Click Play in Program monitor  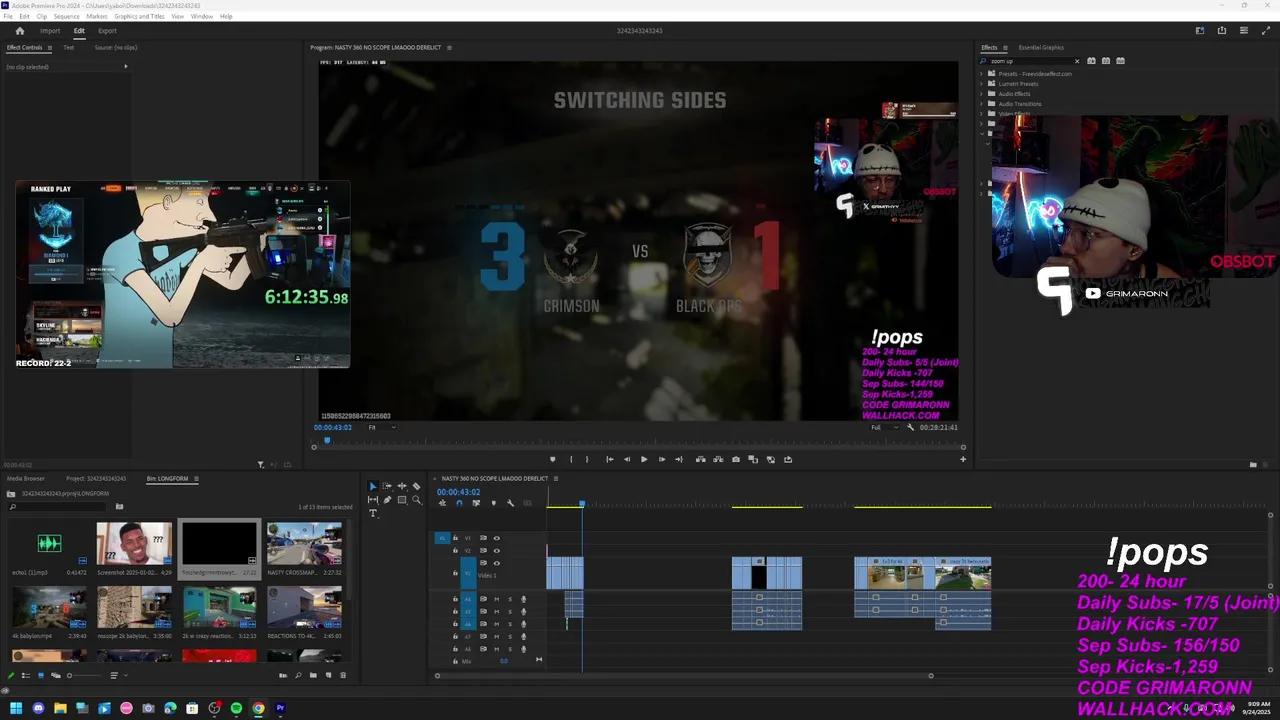click(644, 459)
